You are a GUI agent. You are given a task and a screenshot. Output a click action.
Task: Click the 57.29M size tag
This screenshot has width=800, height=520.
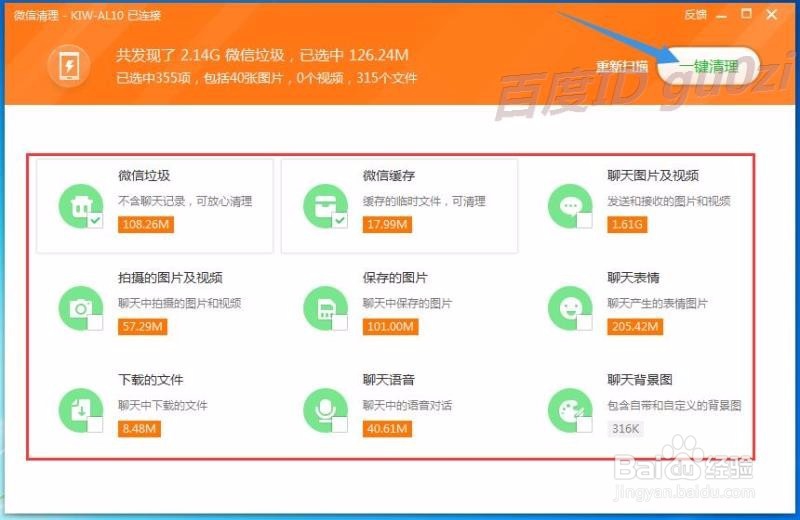pyautogui.click(x=142, y=327)
